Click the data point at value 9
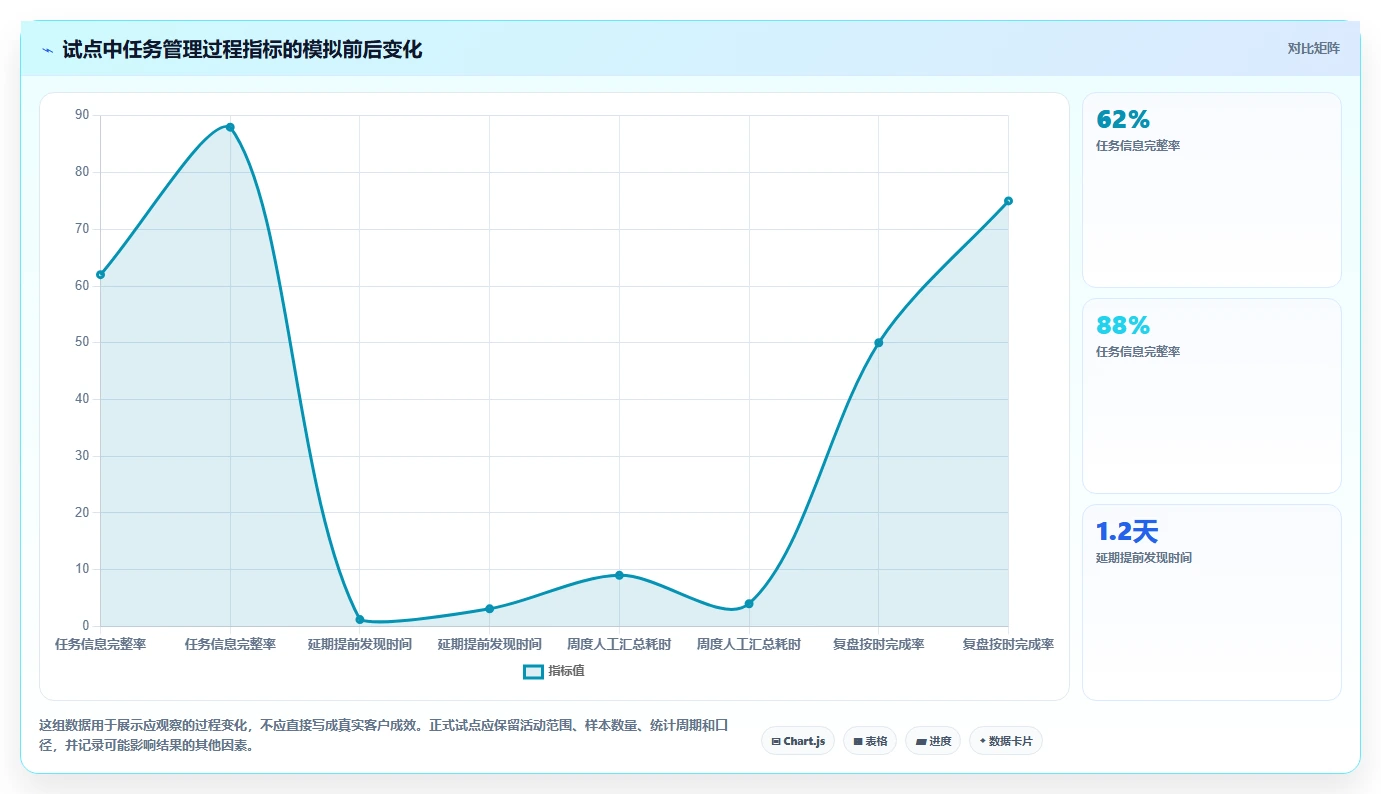The width and height of the screenshot is (1381, 794). coord(619,575)
